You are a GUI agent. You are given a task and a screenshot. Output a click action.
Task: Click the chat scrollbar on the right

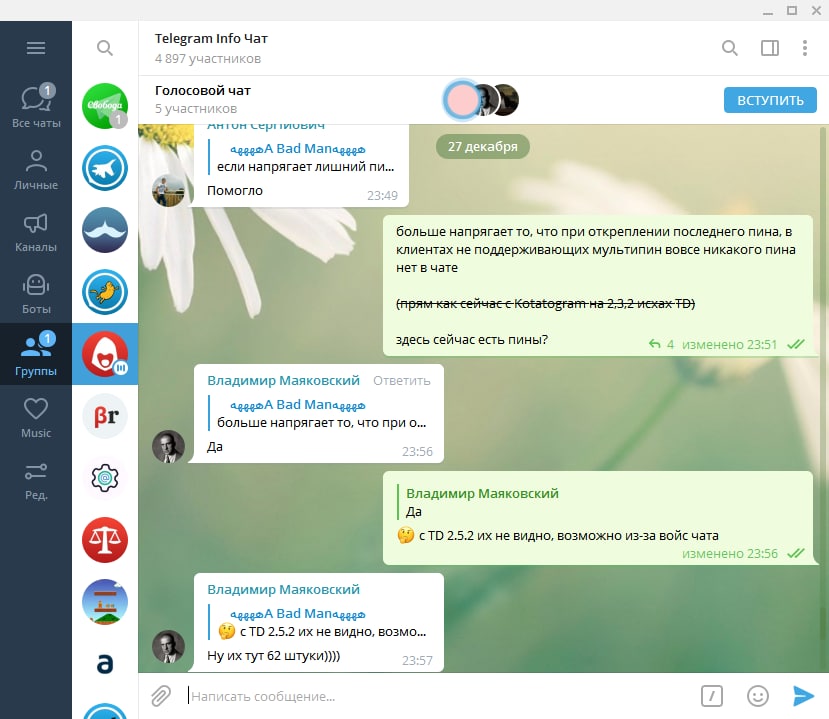point(824,399)
